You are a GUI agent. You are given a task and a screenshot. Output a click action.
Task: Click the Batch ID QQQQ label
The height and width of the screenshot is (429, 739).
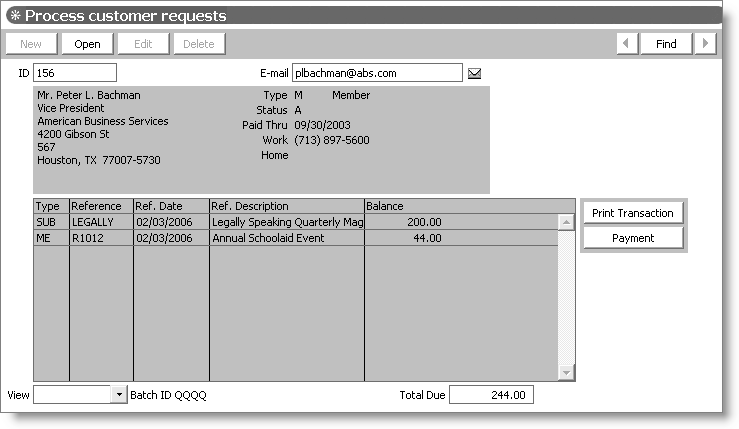[x=168, y=395]
